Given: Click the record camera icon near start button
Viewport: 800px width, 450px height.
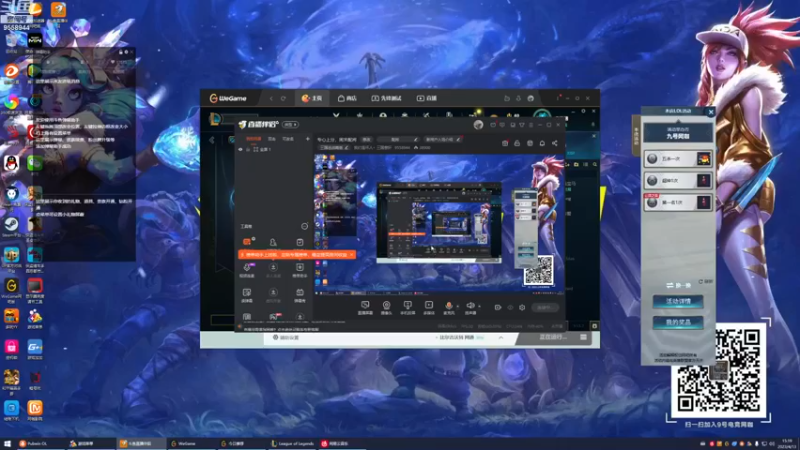Looking at the screenshot, I should click(x=497, y=308).
